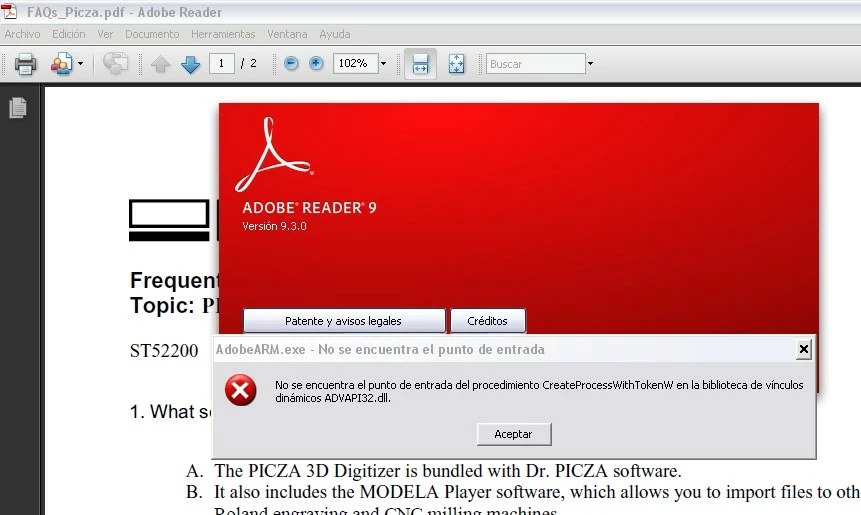Go to next page with blue down arrow
Viewport: 861px width, 515px height.
(x=190, y=64)
